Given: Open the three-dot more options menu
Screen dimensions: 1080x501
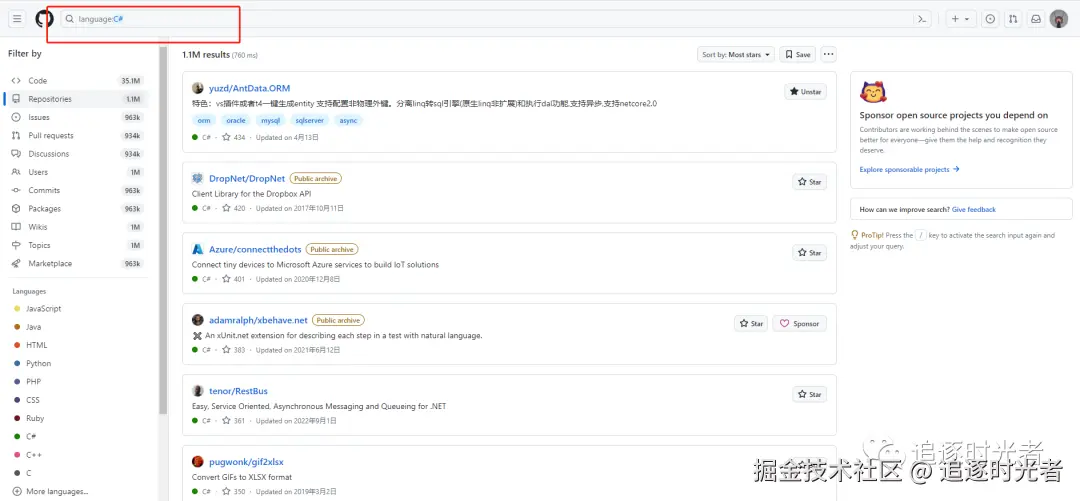Looking at the screenshot, I should coord(829,54).
